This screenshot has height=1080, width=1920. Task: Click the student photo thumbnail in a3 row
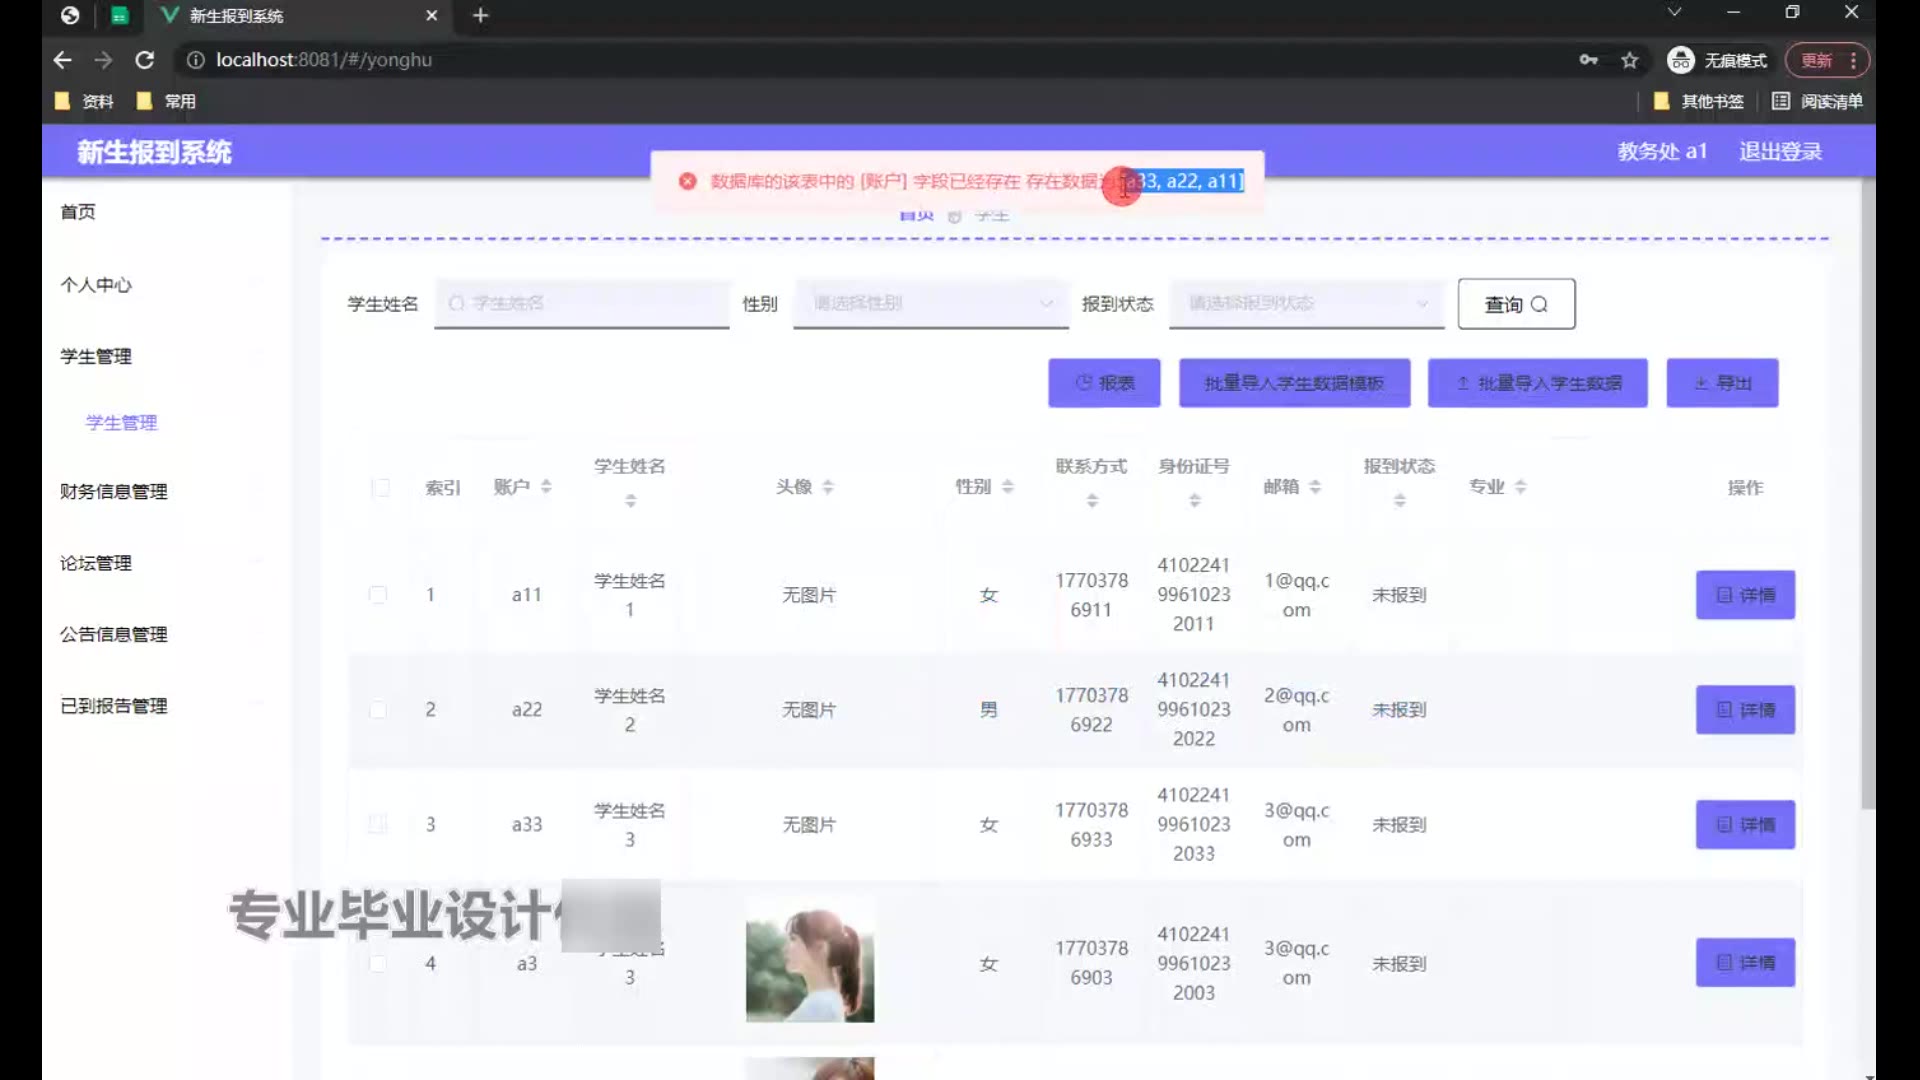click(x=810, y=961)
